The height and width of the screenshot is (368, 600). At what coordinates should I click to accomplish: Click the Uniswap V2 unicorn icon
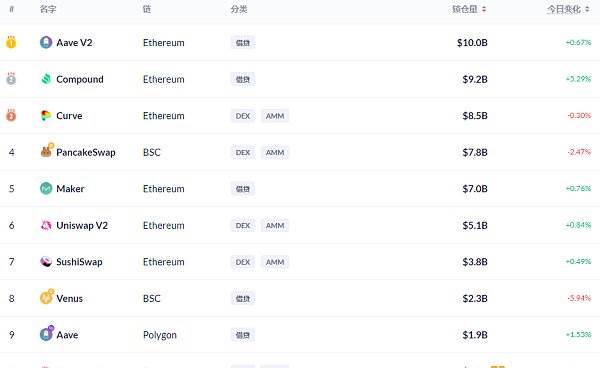[46, 225]
